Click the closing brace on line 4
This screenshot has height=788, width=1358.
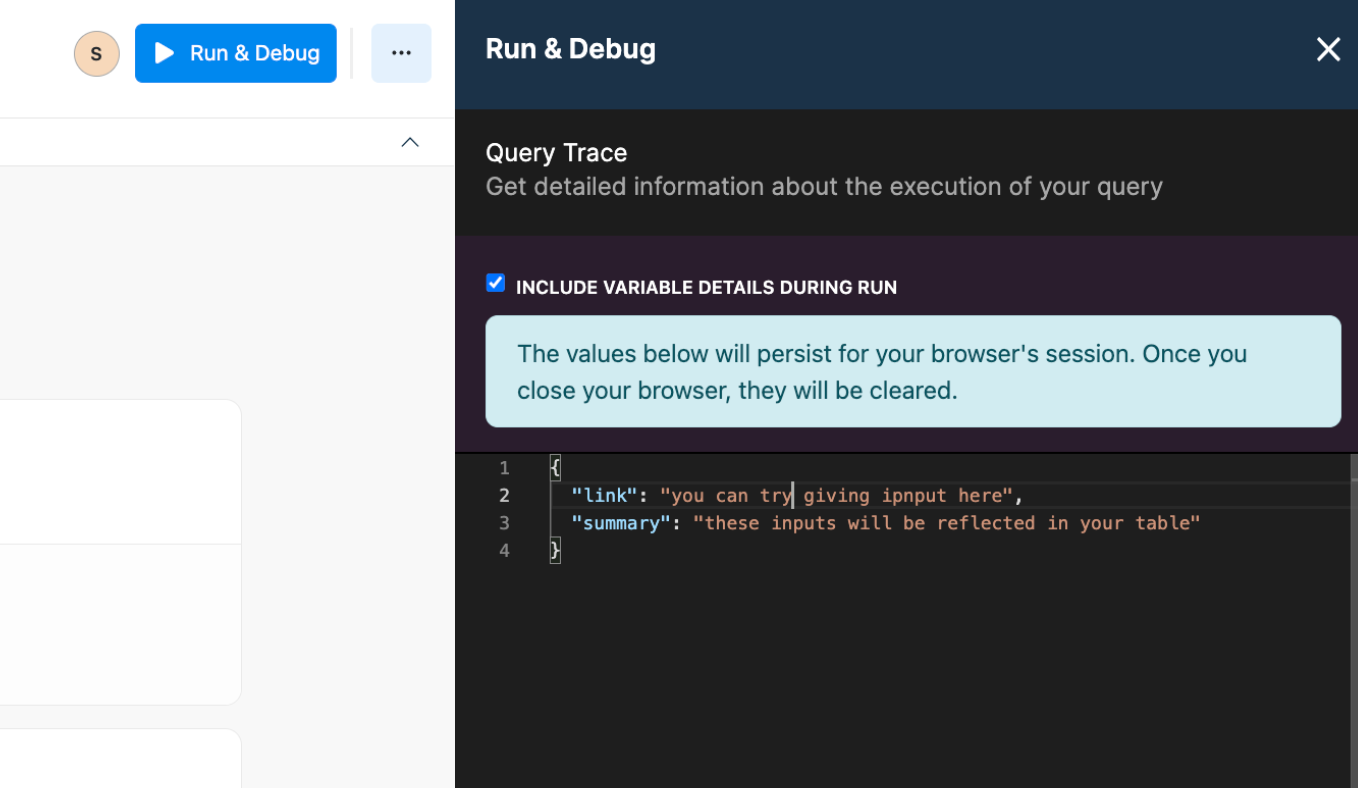[555, 550]
